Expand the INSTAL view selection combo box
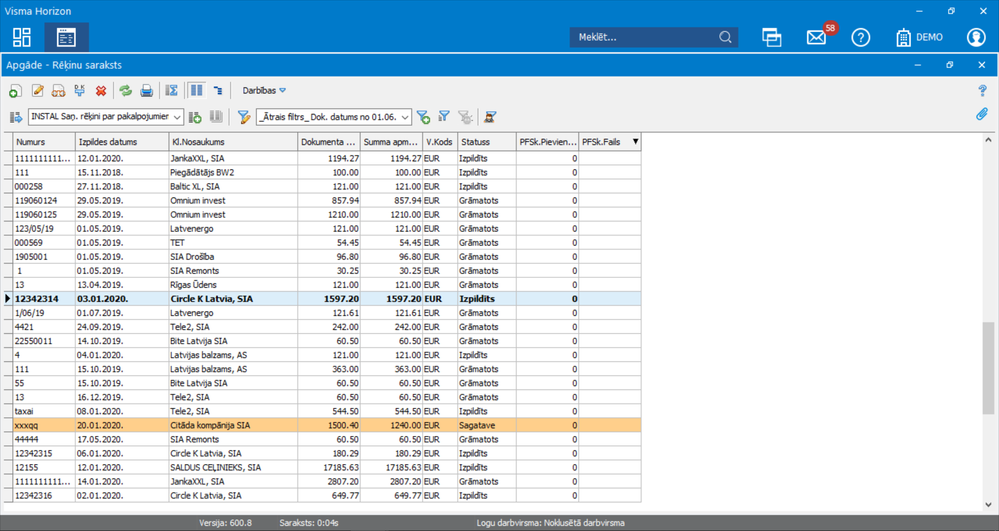Viewport: 999px width, 531px height. click(x=177, y=117)
